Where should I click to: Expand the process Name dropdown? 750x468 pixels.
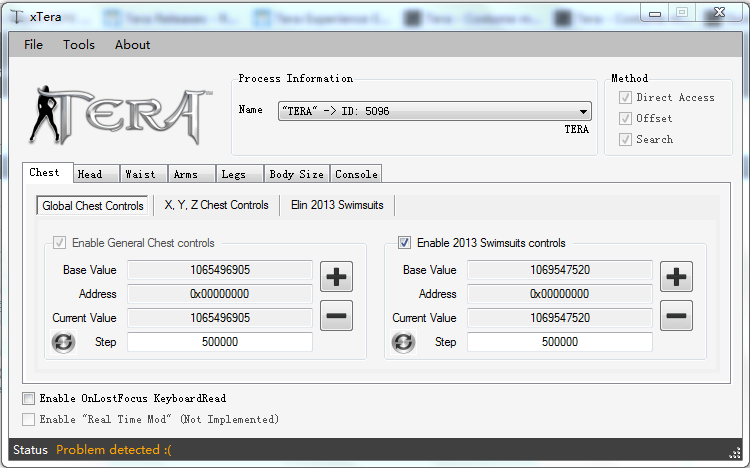coord(582,111)
